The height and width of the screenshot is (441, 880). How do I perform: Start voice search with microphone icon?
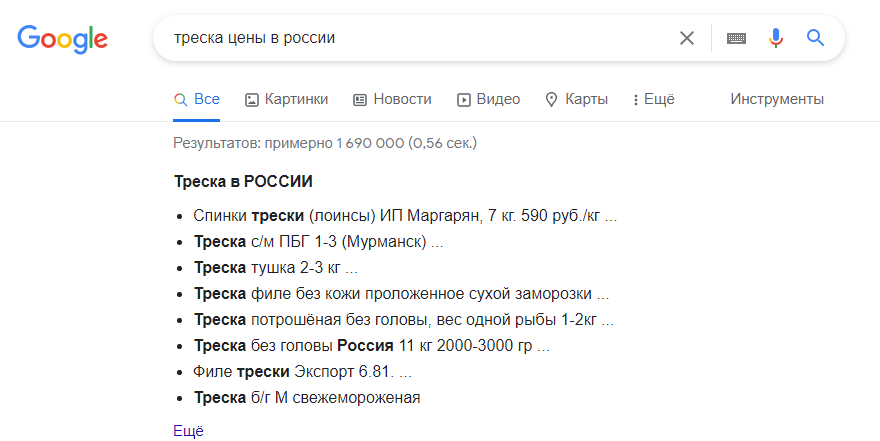click(776, 38)
